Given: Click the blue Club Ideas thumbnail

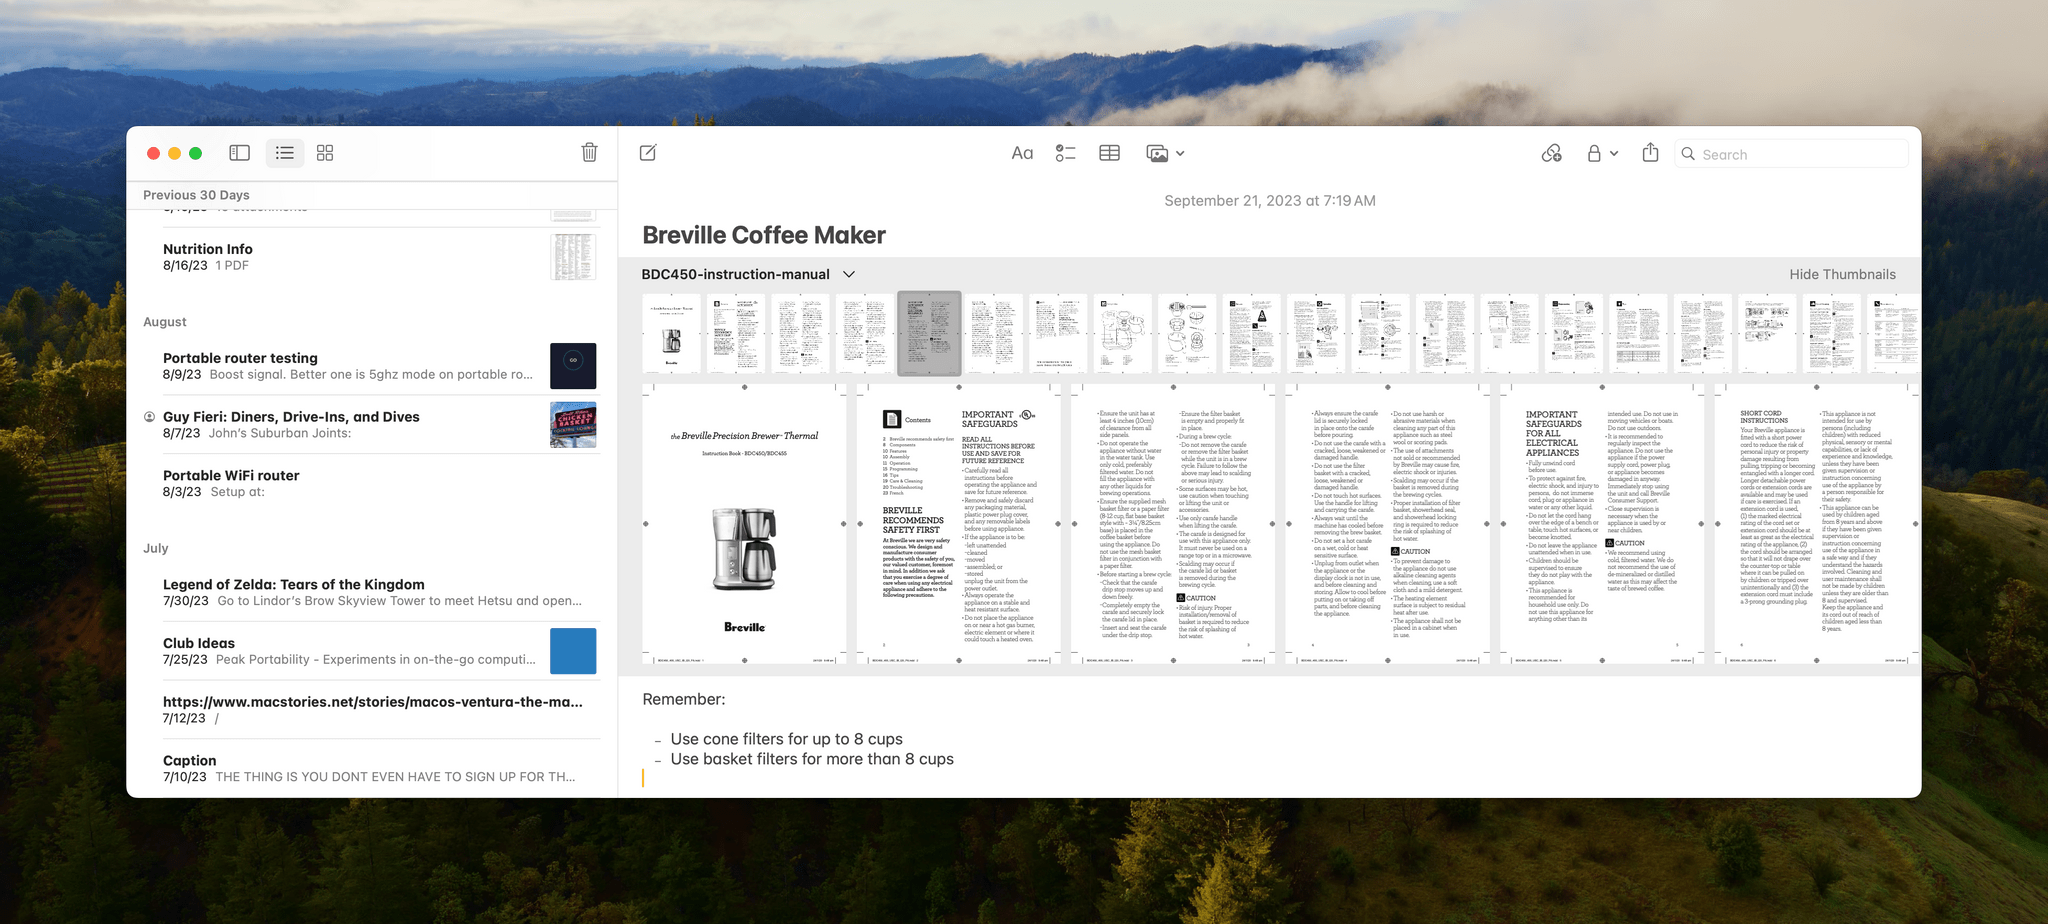Looking at the screenshot, I should coord(573,651).
